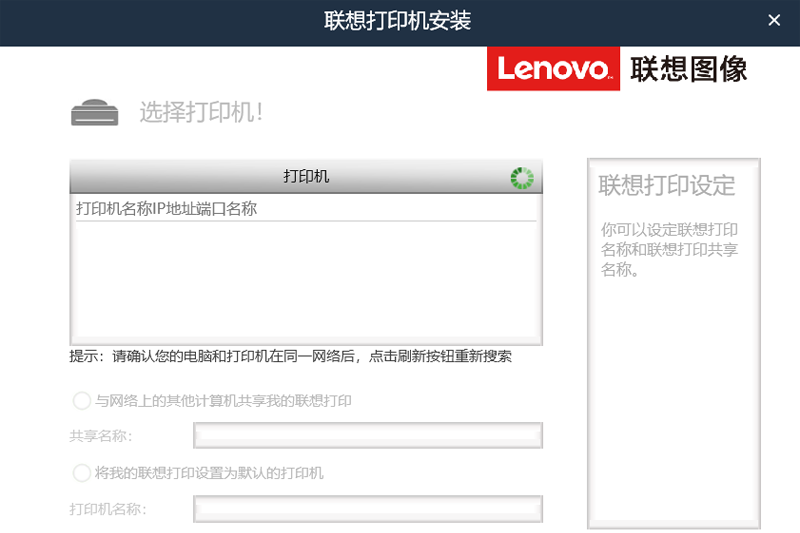800x533 pixels.
Task: Click the 选择打印机! heading
Action: coord(201,112)
